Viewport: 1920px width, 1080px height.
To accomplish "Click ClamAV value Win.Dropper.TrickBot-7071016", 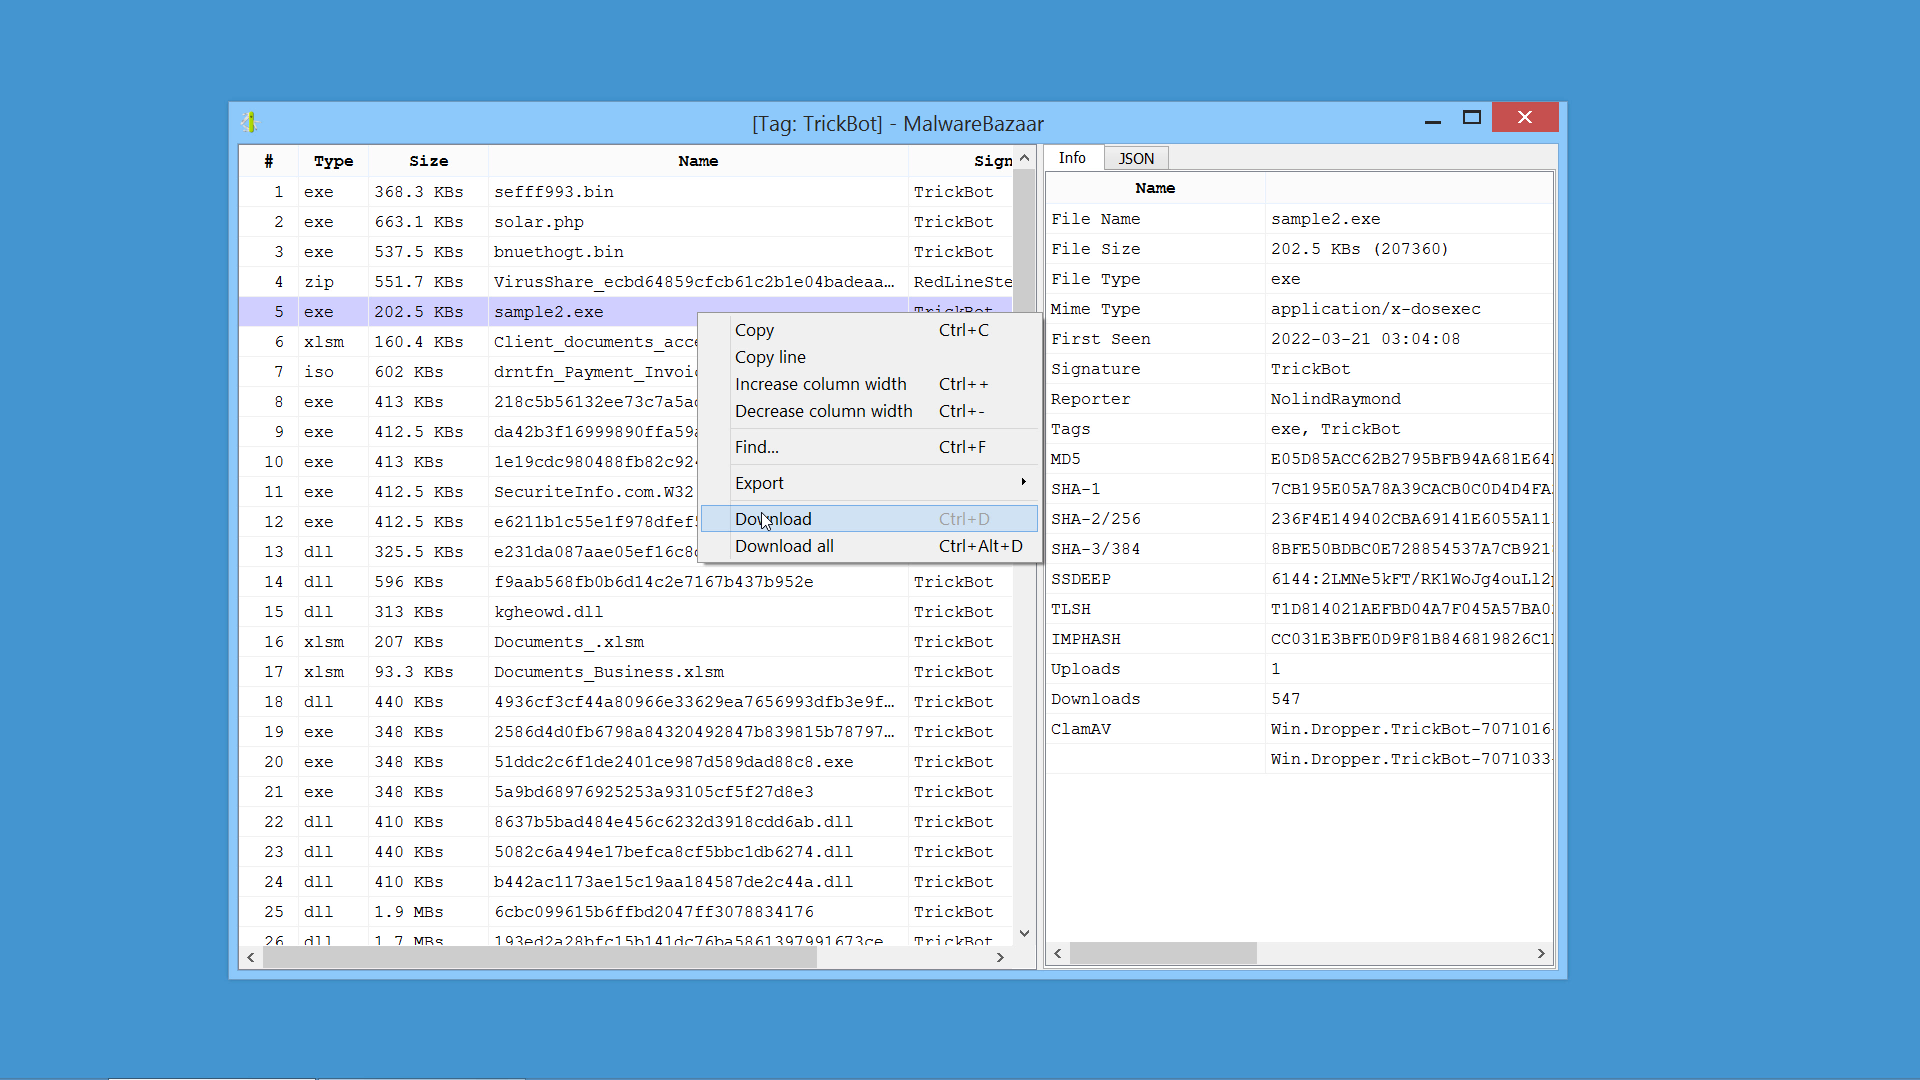I will pos(1411,729).
